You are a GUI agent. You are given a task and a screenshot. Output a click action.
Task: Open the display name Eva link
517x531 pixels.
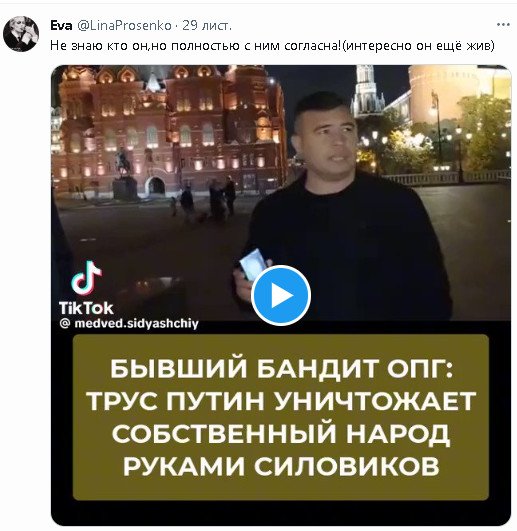click(x=61, y=25)
